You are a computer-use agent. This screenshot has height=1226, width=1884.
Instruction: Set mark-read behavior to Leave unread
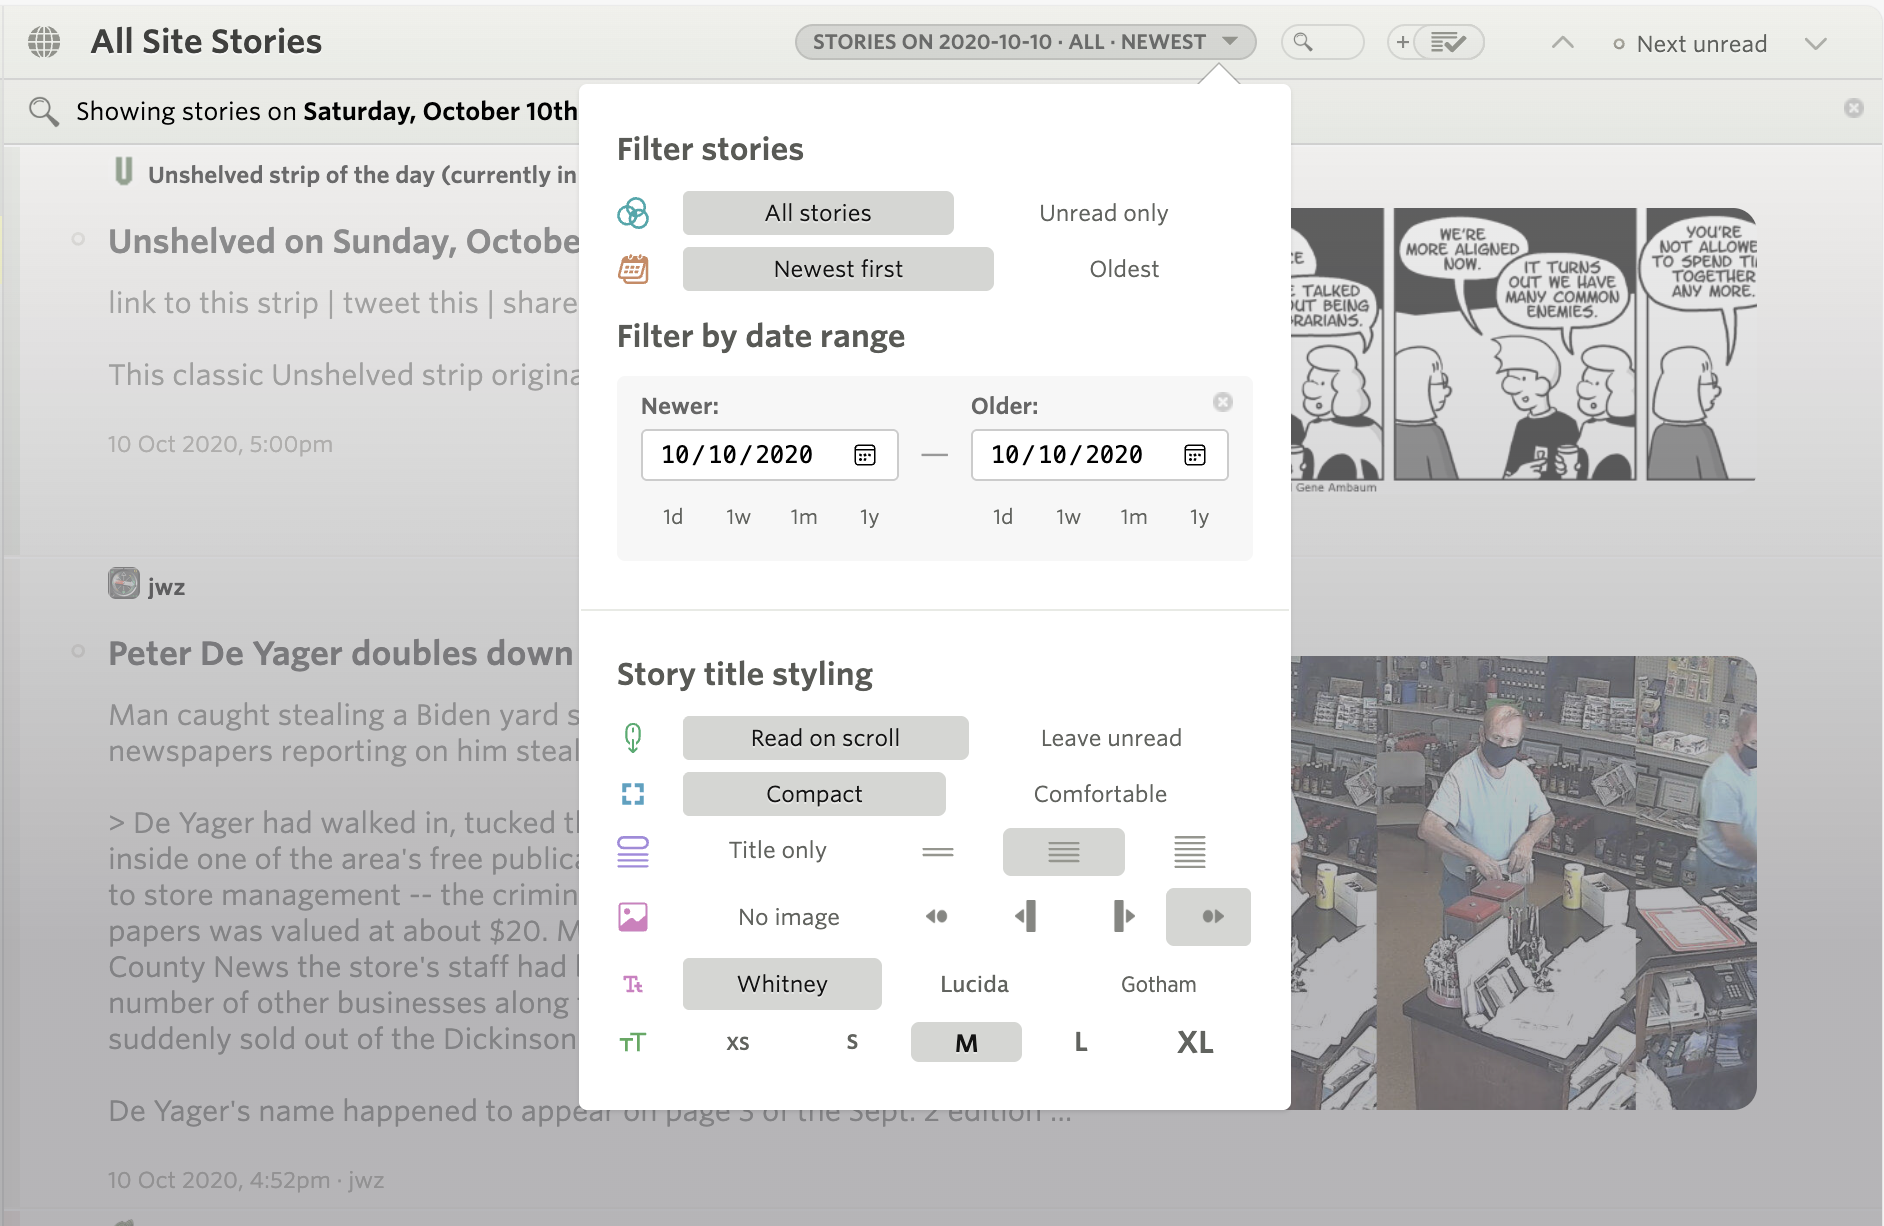tap(1110, 738)
